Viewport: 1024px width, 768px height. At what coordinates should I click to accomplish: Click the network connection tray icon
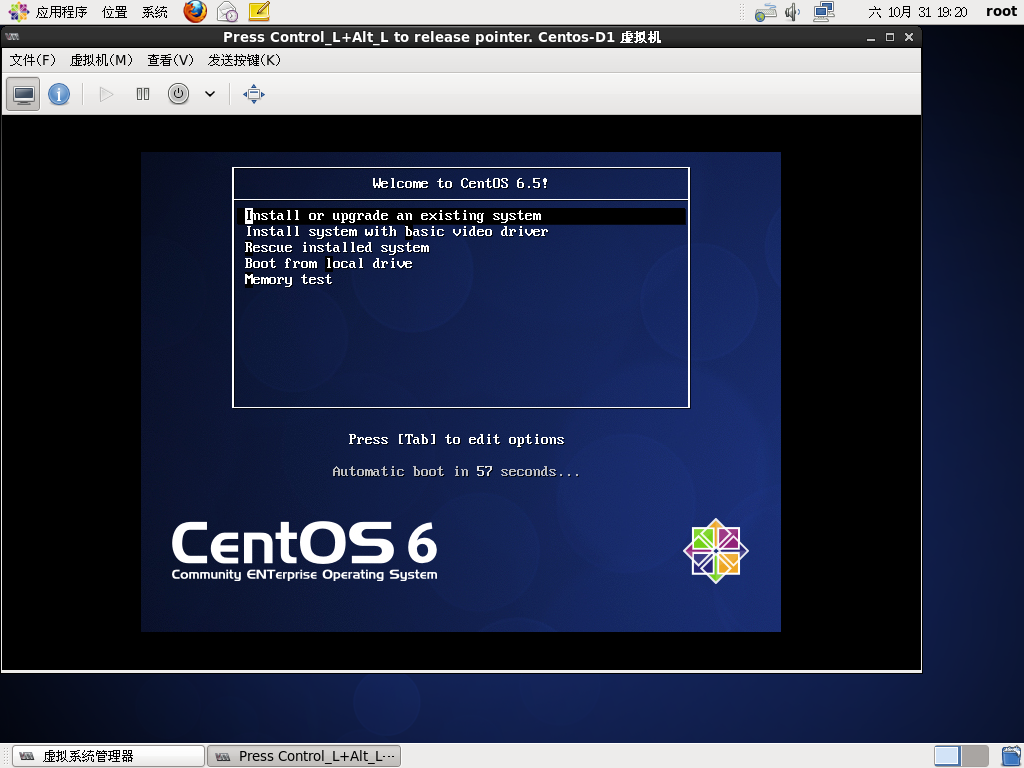765,12
